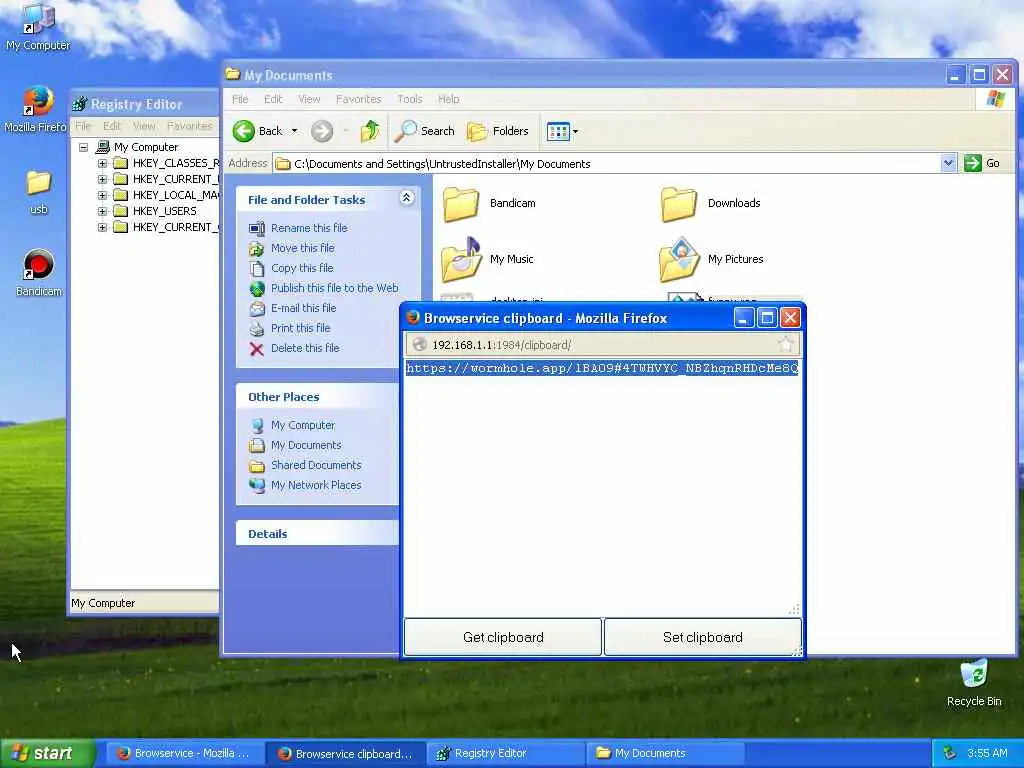Click E-mail this file task

pos(304,308)
